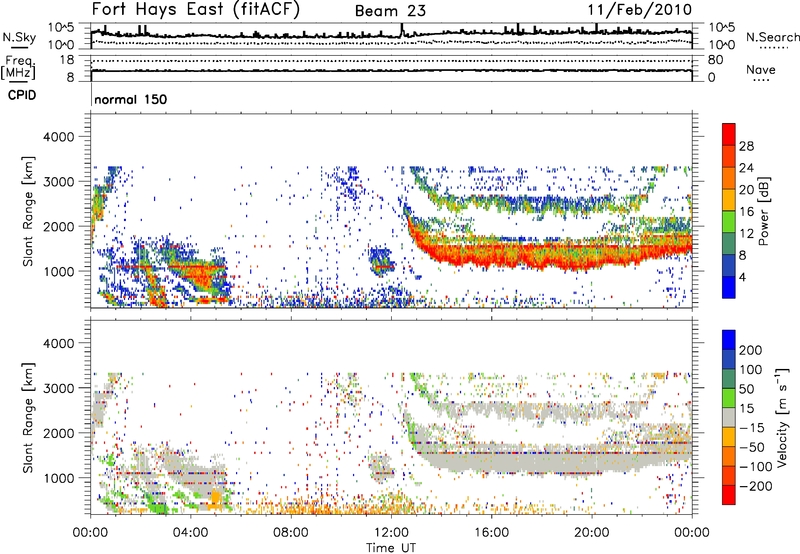This screenshot has width=800, height=554.
Task: Click the '04:00' time tick label
Action: (x=191, y=533)
